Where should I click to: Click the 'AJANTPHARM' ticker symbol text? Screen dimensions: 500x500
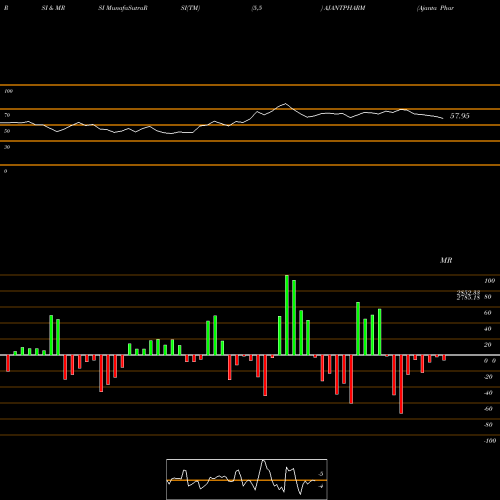coord(344,8)
